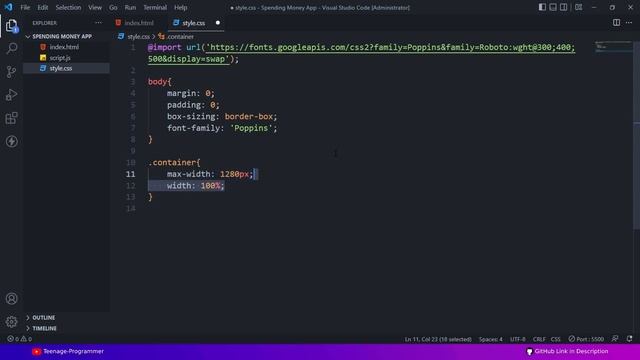Image resolution: width=640 pixels, height=360 pixels.
Task: Click the minimap preview
Action: (613, 46)
